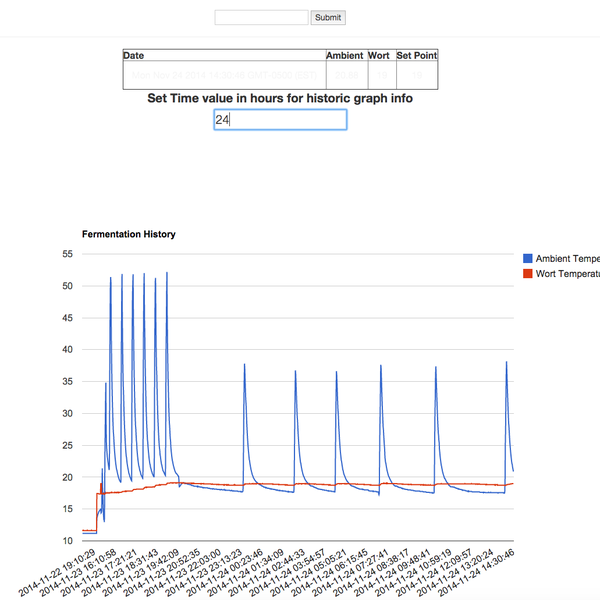600x600 pixels.
Task: Click the Set Point column header
Action: pyautogui.click(x=417, y=55)
